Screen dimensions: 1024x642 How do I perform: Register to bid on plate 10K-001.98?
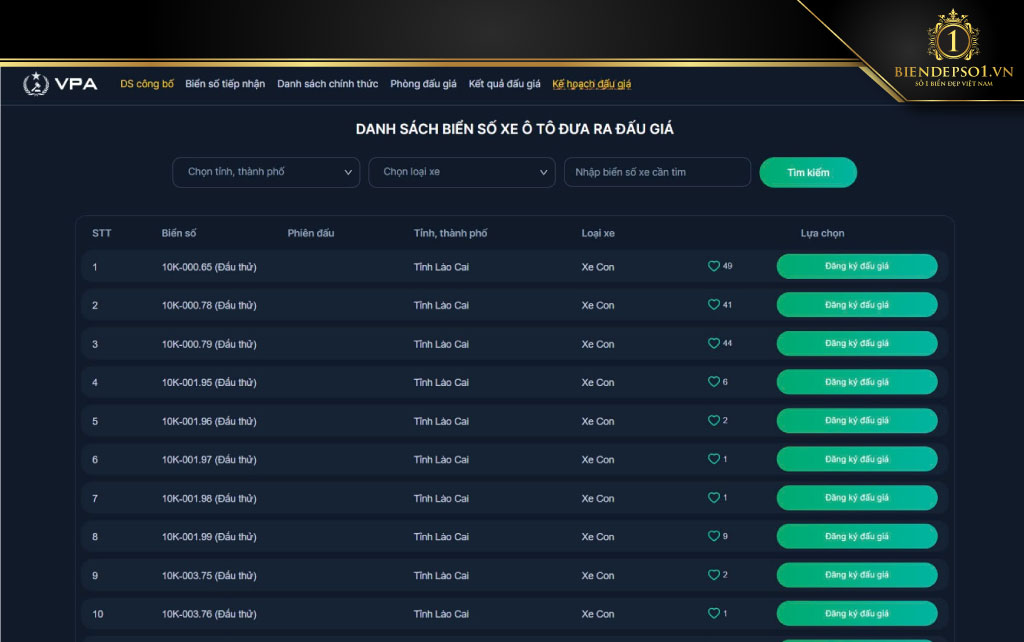[x=856, y=498]
